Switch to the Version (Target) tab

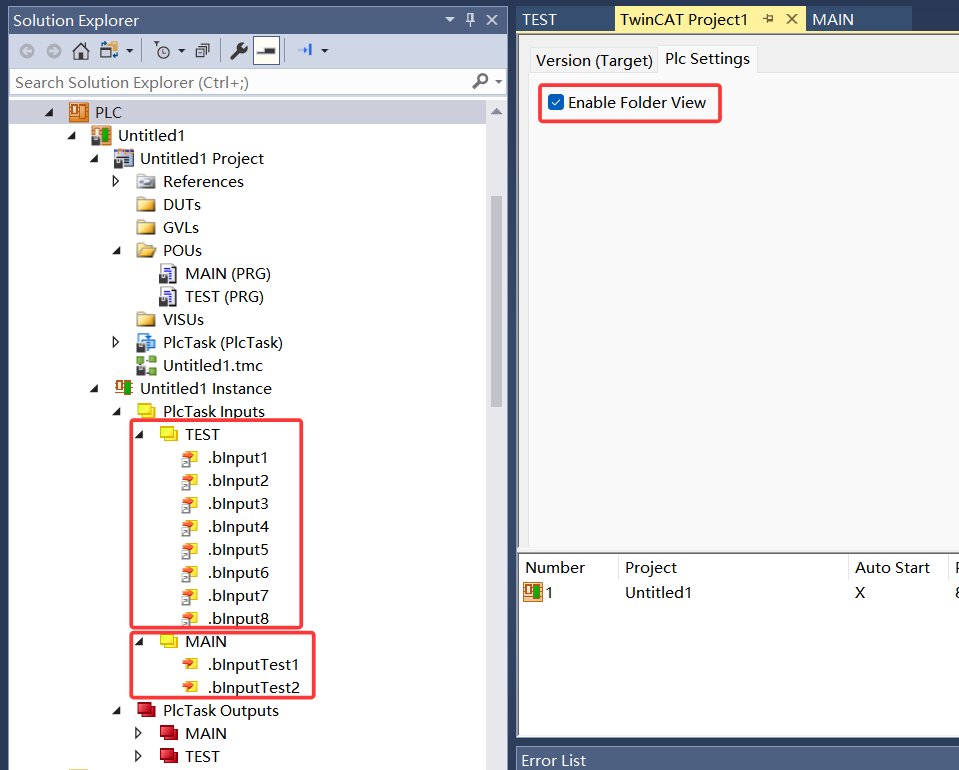[594, 60]
